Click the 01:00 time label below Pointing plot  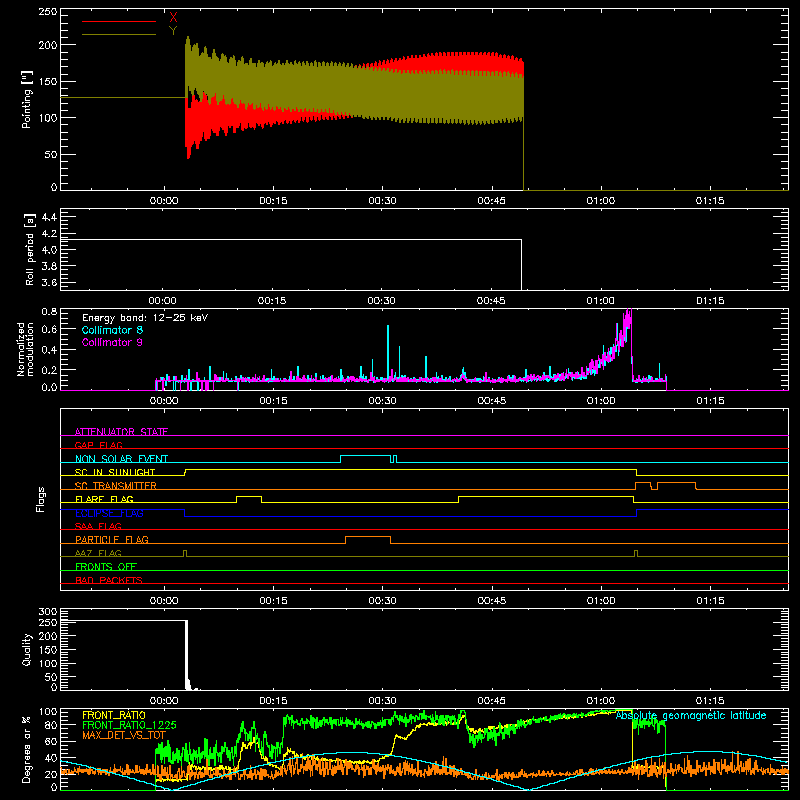(601, 201)
